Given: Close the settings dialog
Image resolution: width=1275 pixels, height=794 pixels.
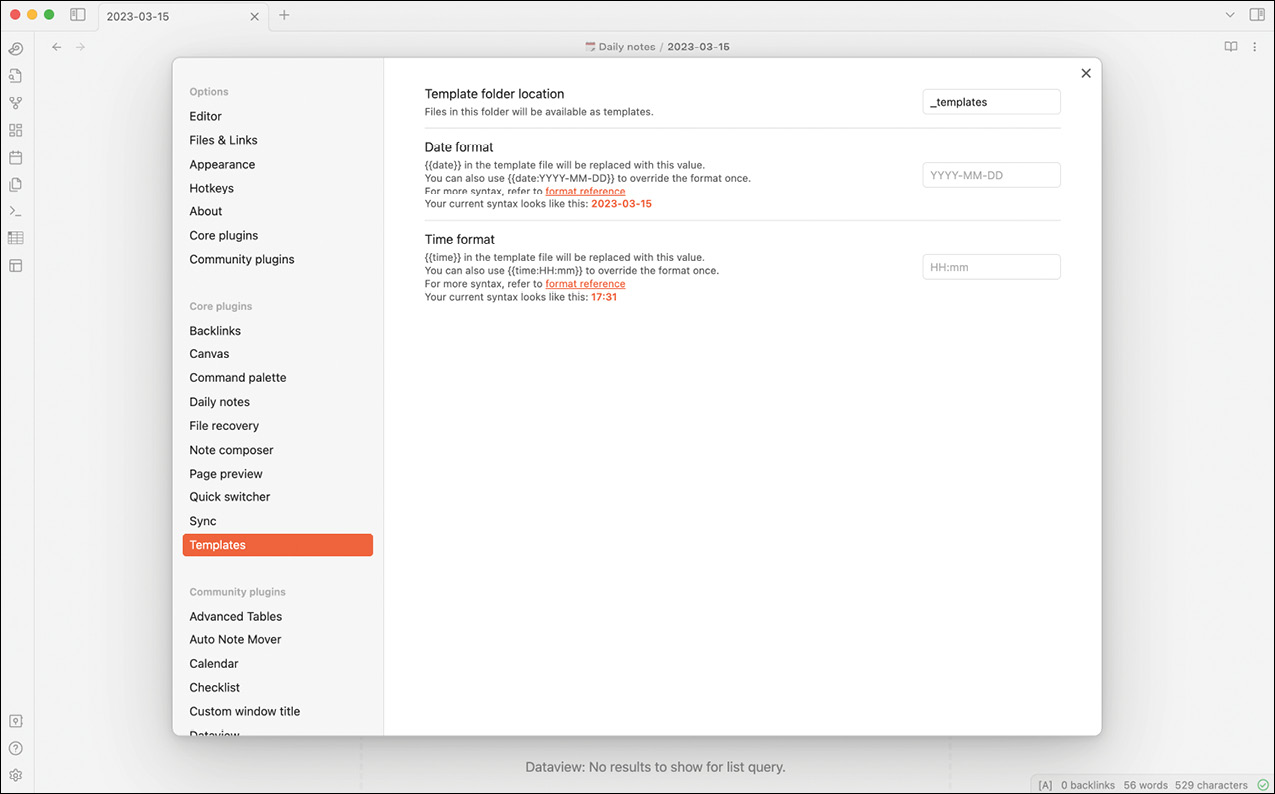Looking at the screenshot, I should (x=1085, y=73).
